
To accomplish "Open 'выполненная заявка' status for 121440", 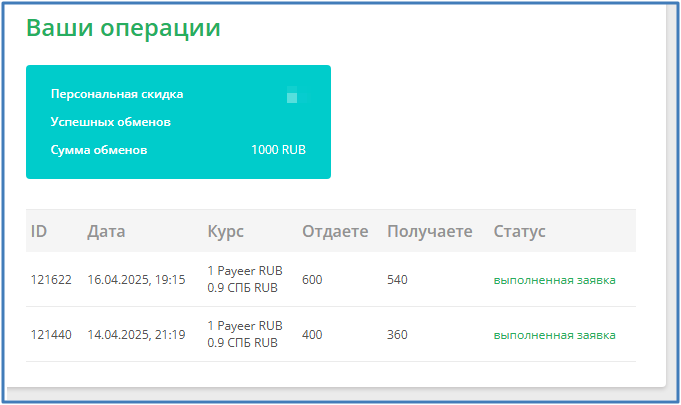I will click(x=555, y=335).
